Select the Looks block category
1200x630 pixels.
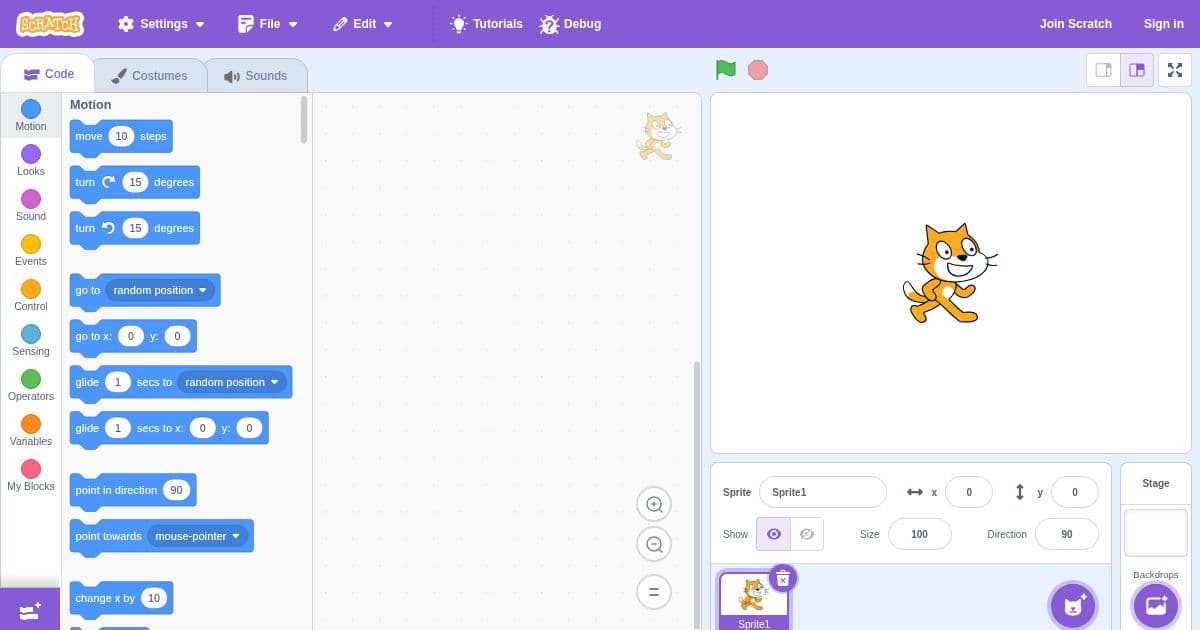(x=31, y=161)
